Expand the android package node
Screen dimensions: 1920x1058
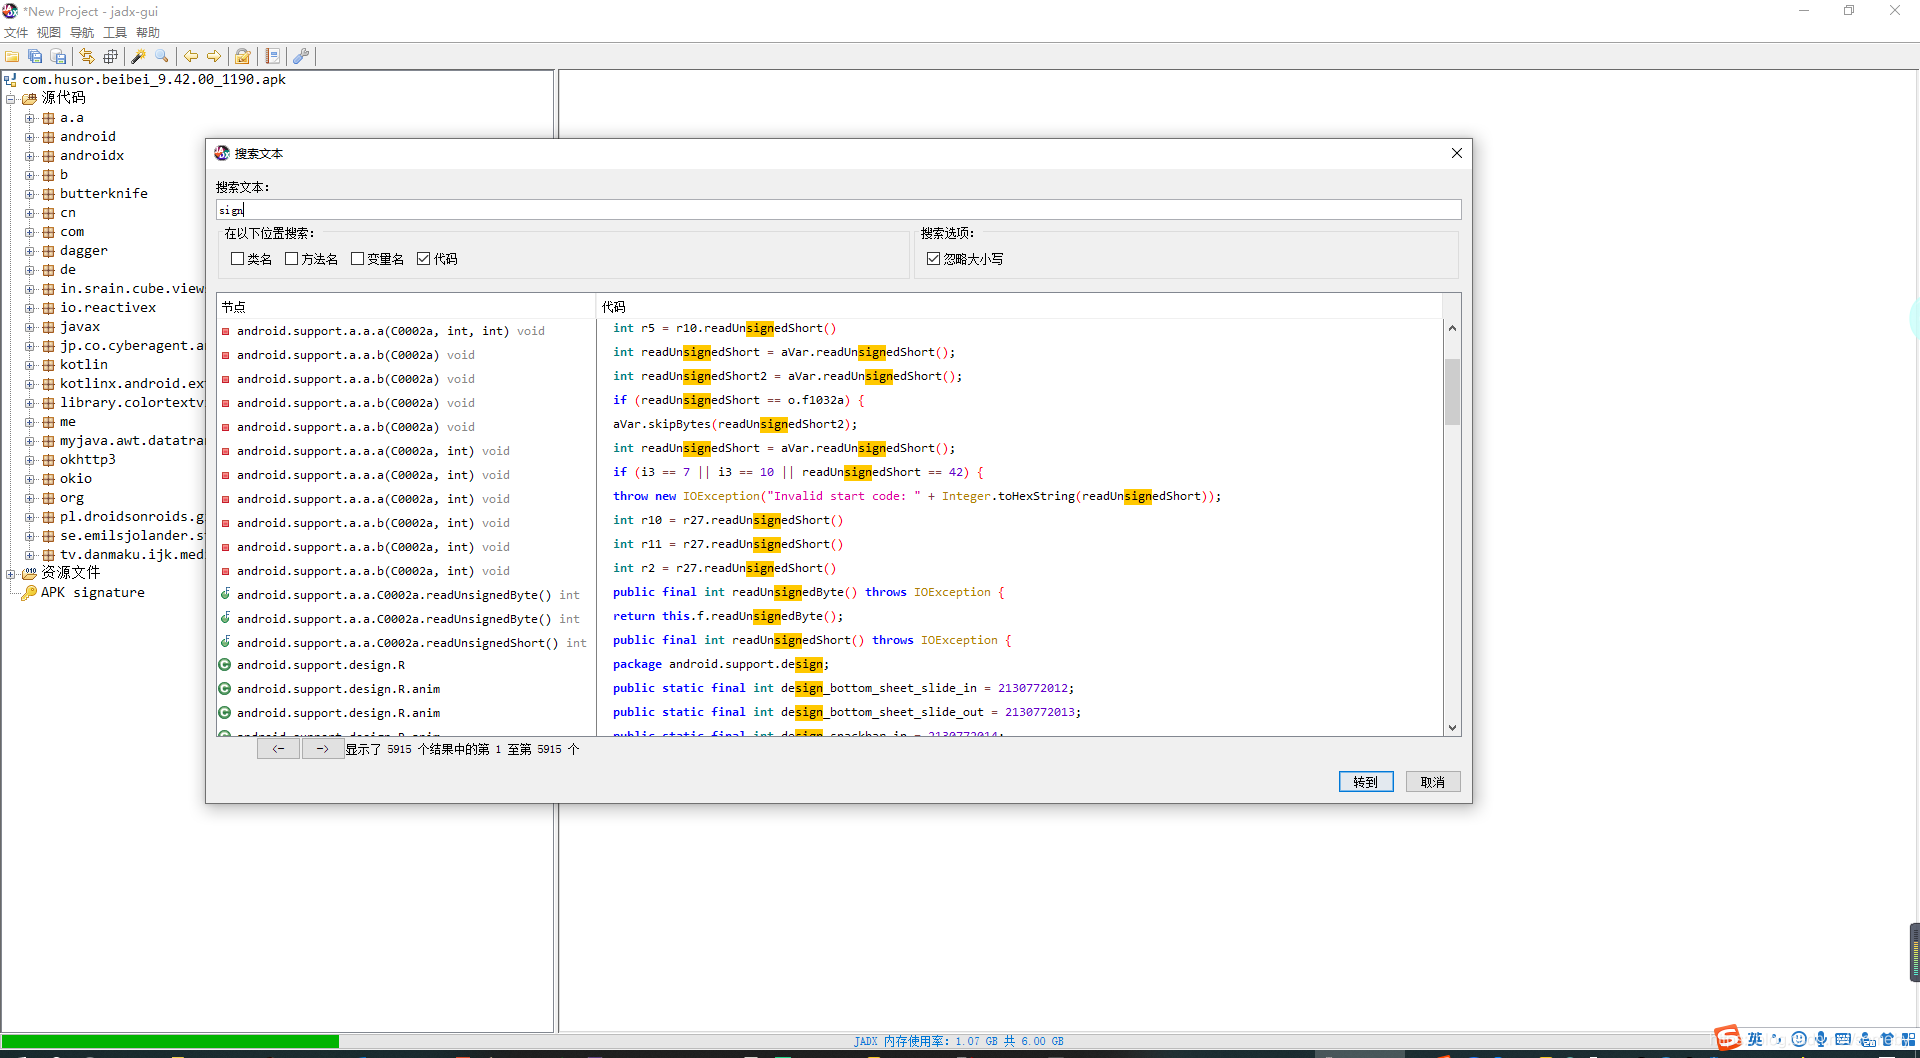(30, 137)
